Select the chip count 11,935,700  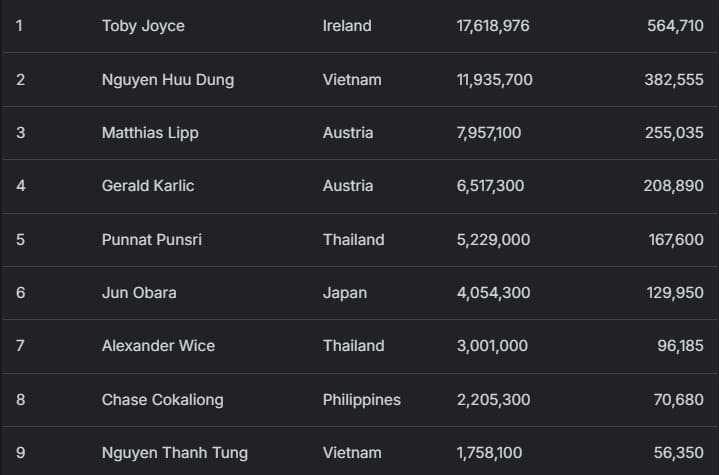494,80
